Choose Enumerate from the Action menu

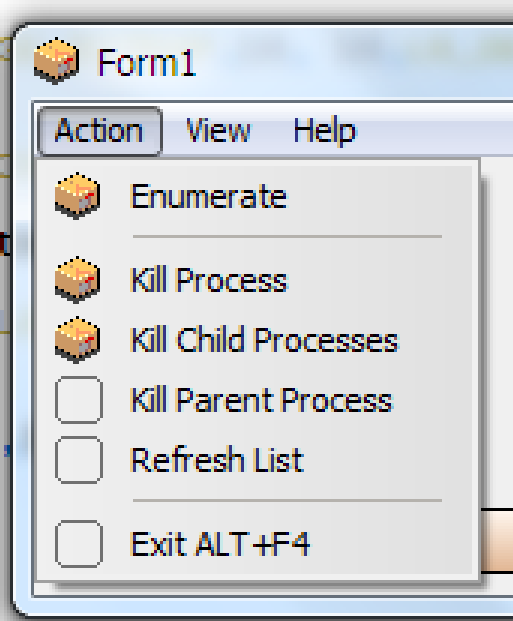pos(255,196)
